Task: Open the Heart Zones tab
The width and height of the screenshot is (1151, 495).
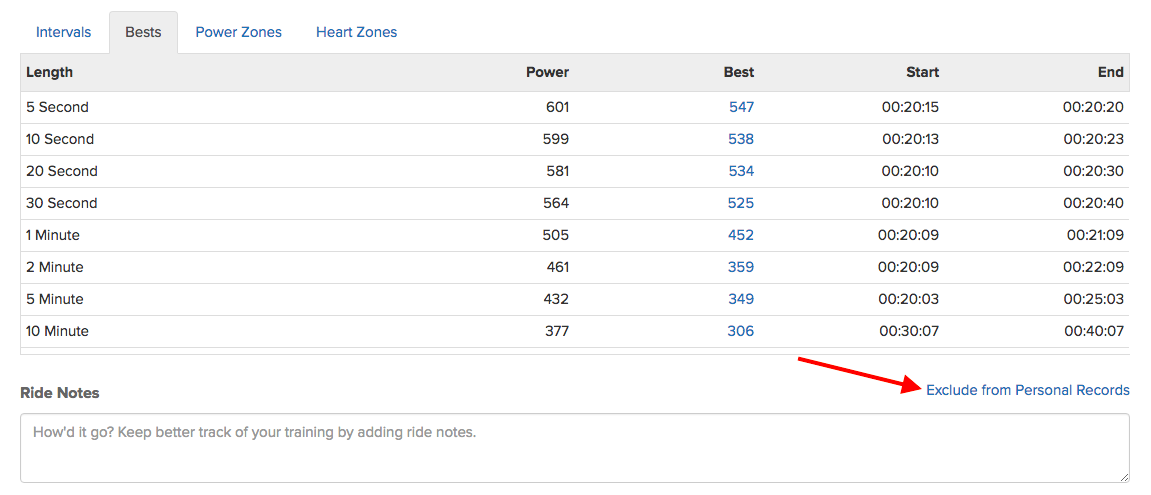Action: 357,32
